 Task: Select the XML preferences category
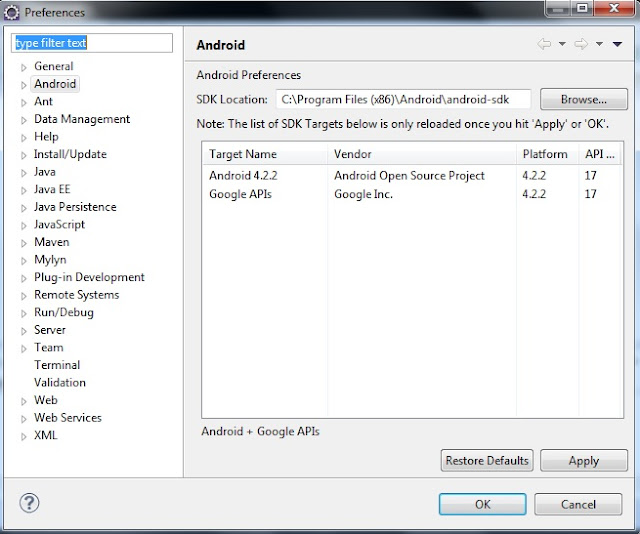(45, 435)
